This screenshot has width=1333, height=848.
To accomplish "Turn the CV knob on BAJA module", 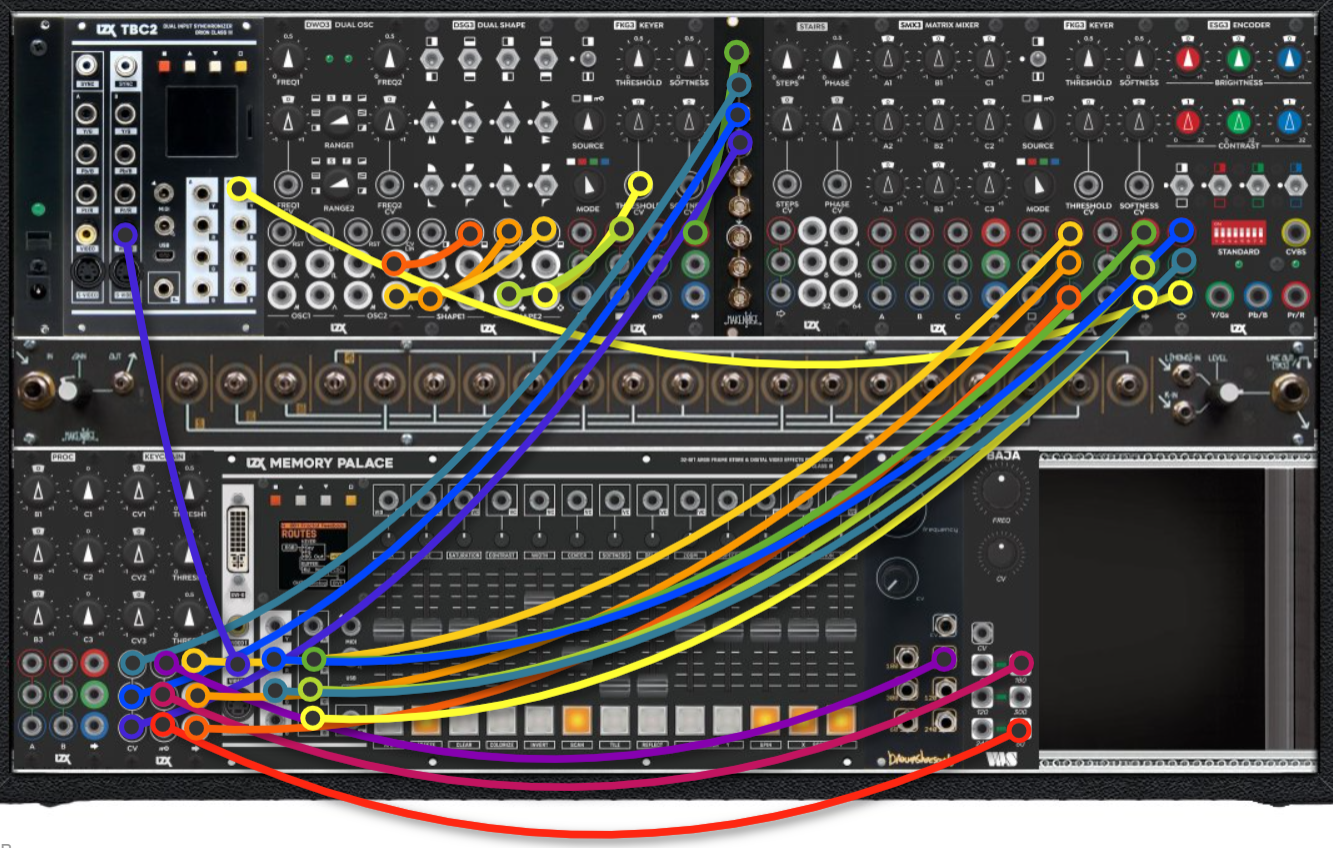I will pos(1003,552).
